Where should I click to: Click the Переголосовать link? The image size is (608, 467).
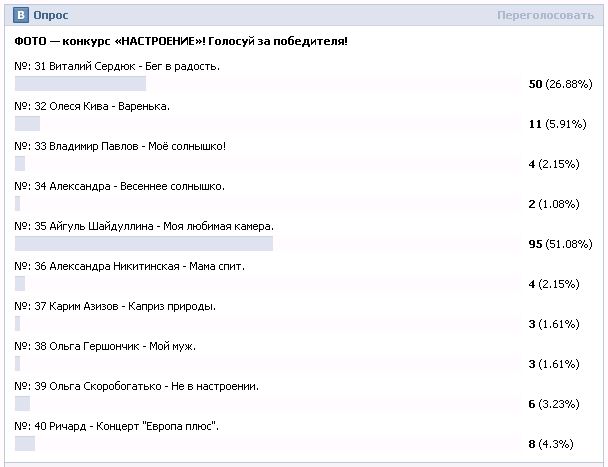pos(544,16)
